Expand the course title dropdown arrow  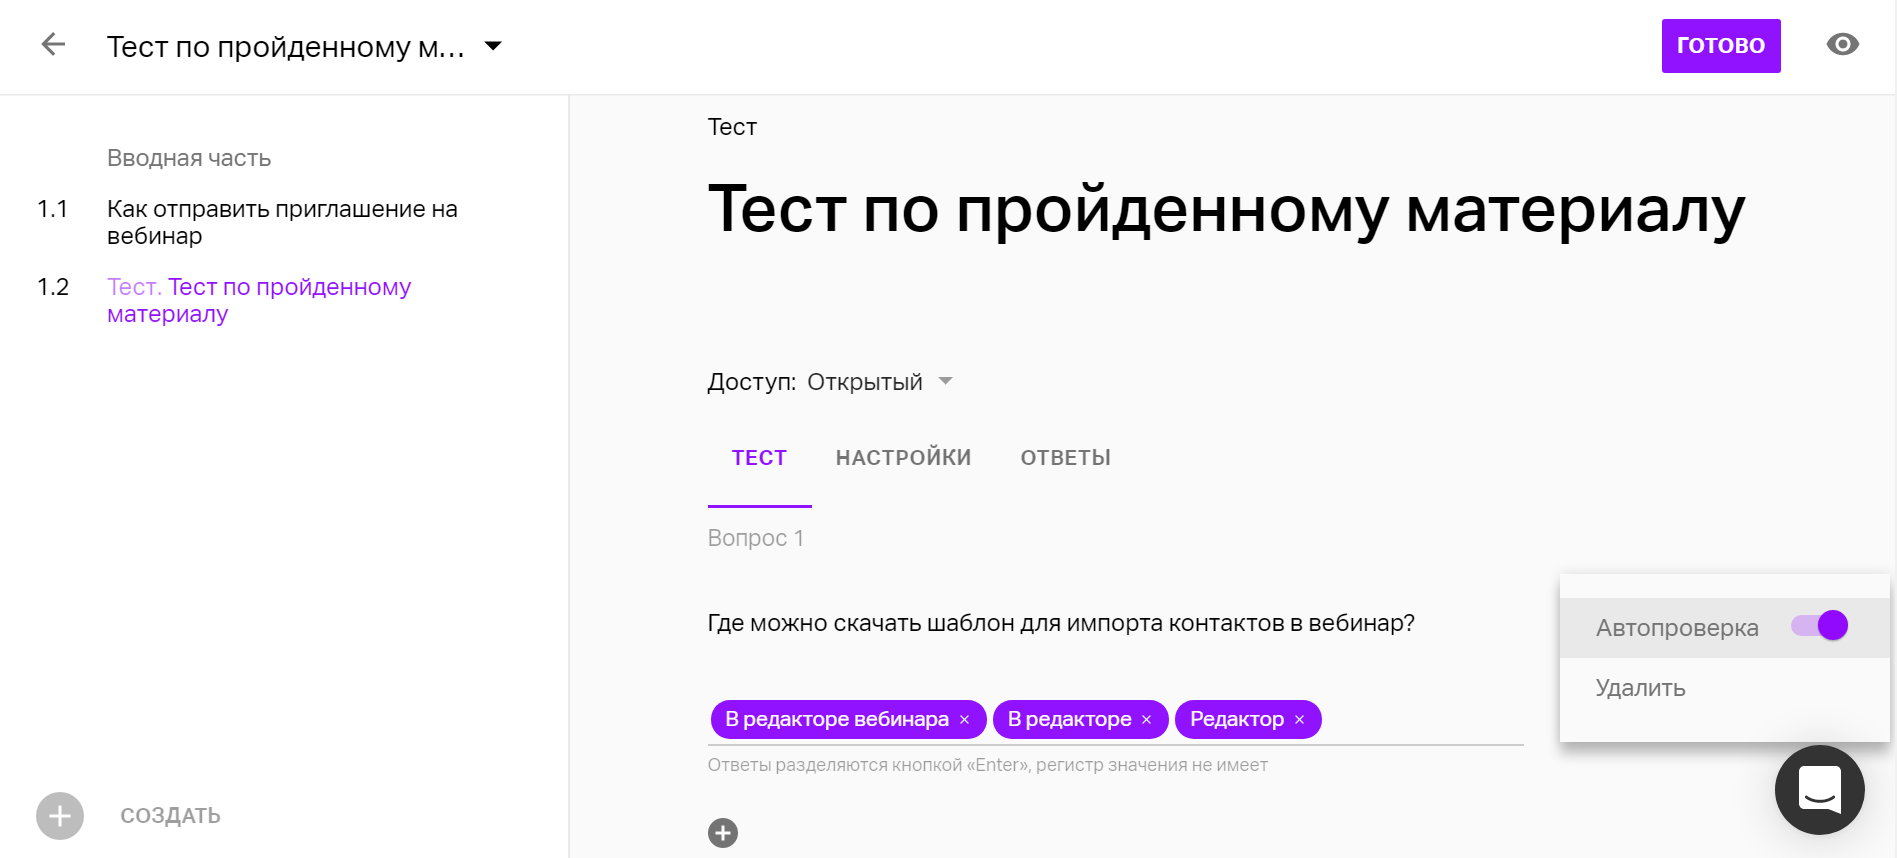tap(493, 46)
